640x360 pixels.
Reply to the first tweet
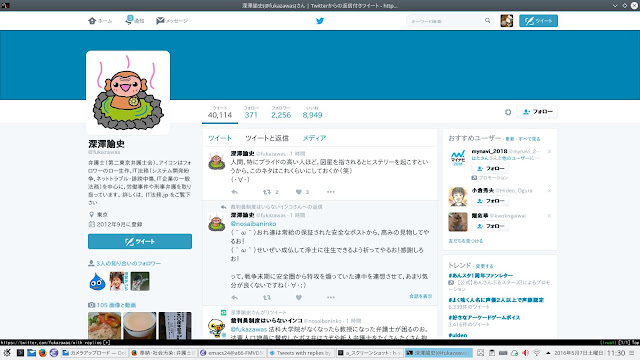click(x=234, y=192)
